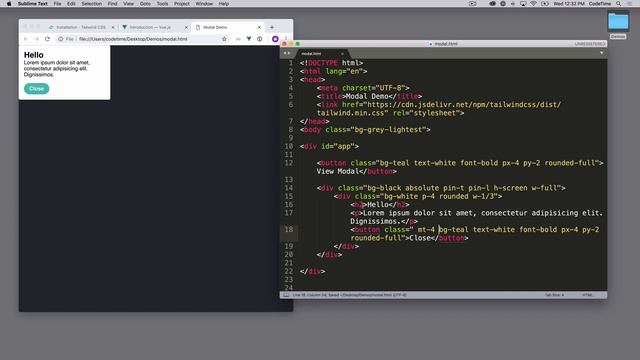Click the Hello heading in the modal
The width and height of the screenshot is (640, 360).
[33, 55]
